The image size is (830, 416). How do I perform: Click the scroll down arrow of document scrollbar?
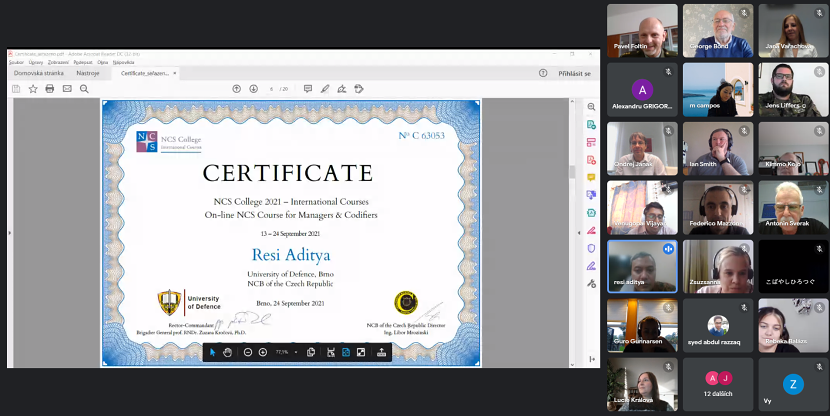(x=572, y=365)
